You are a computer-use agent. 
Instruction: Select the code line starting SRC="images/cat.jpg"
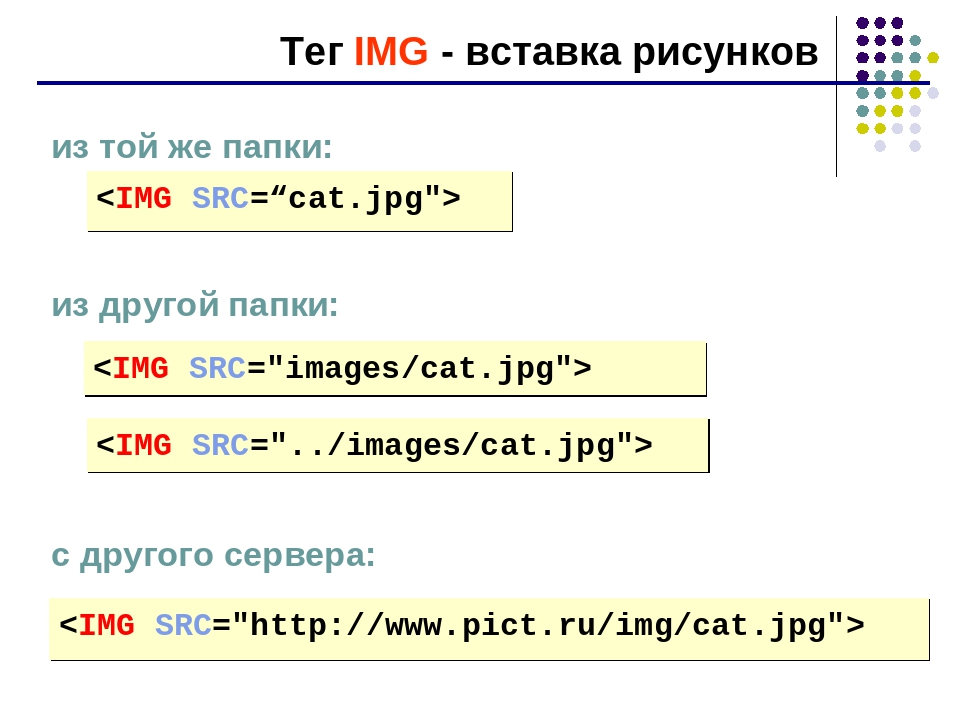[x=396, y=369]
